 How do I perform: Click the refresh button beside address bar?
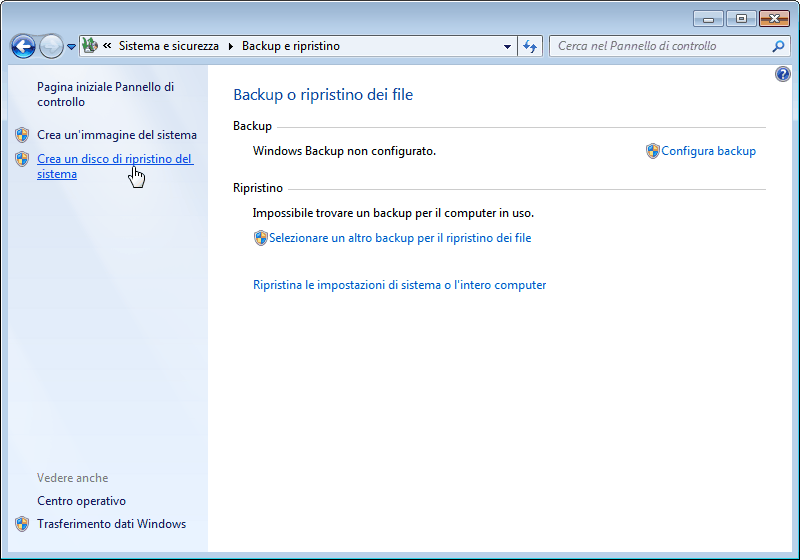coord(530,46)
